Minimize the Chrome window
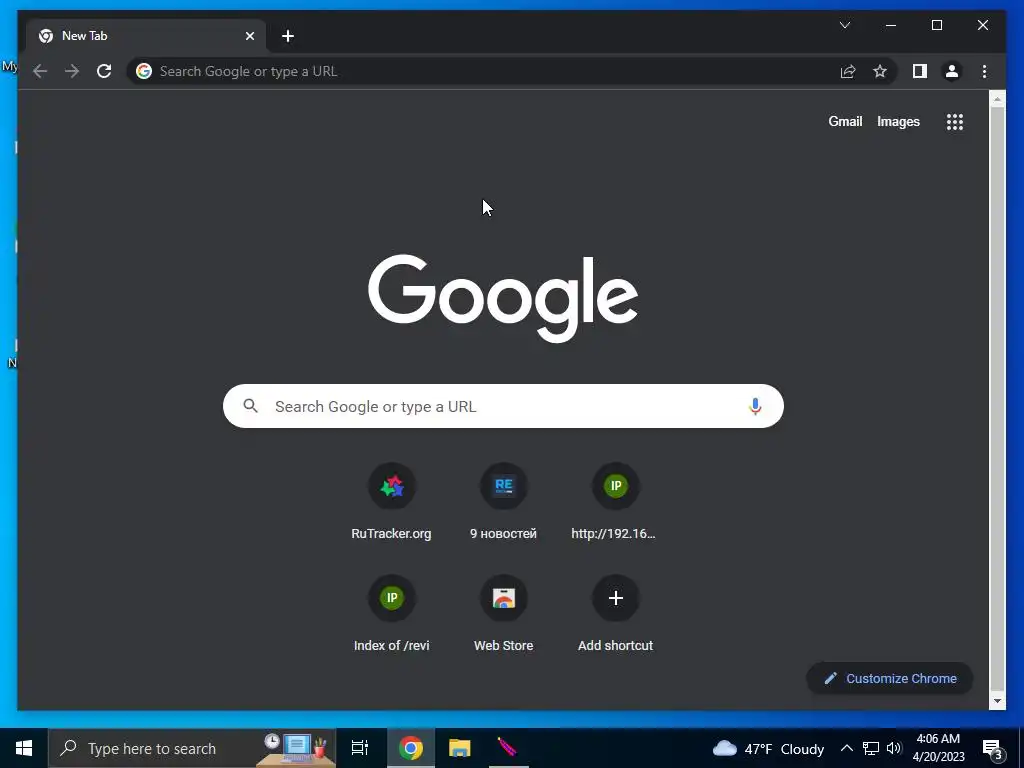Screen dimensions: 1024x768 point(891,25)
